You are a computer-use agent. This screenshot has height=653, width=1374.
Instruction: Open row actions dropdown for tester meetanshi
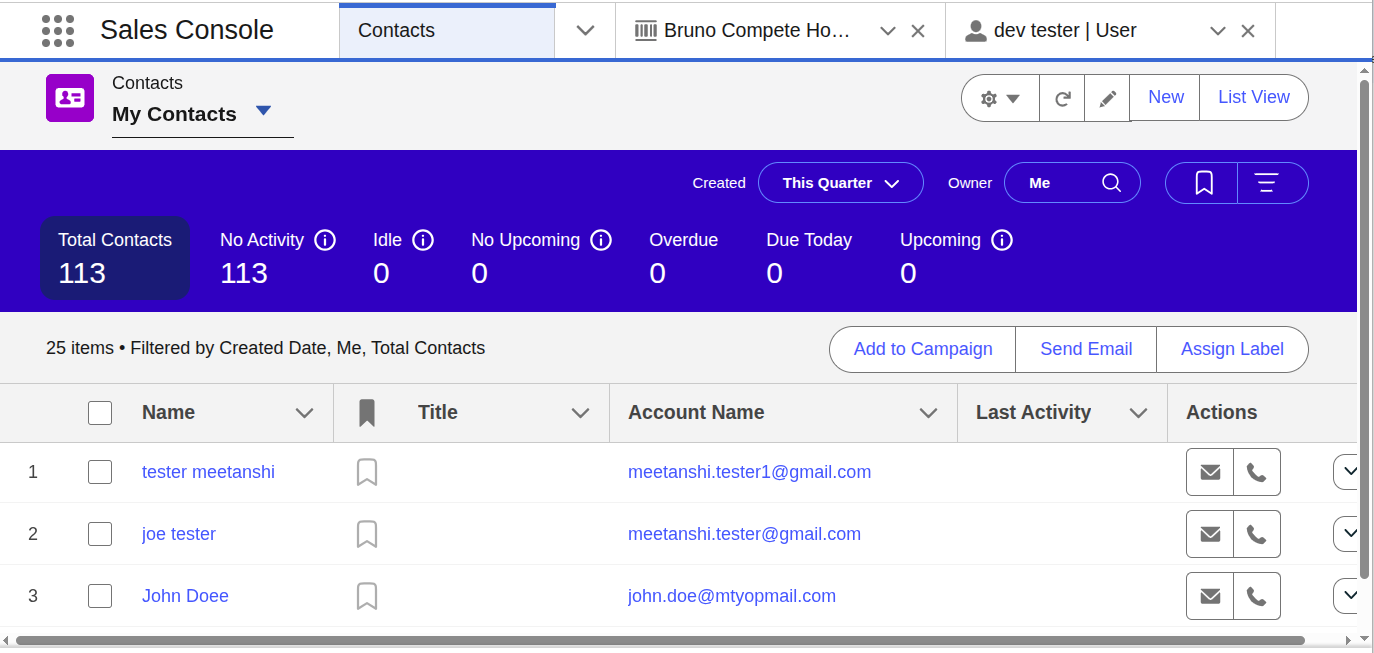1346,471
